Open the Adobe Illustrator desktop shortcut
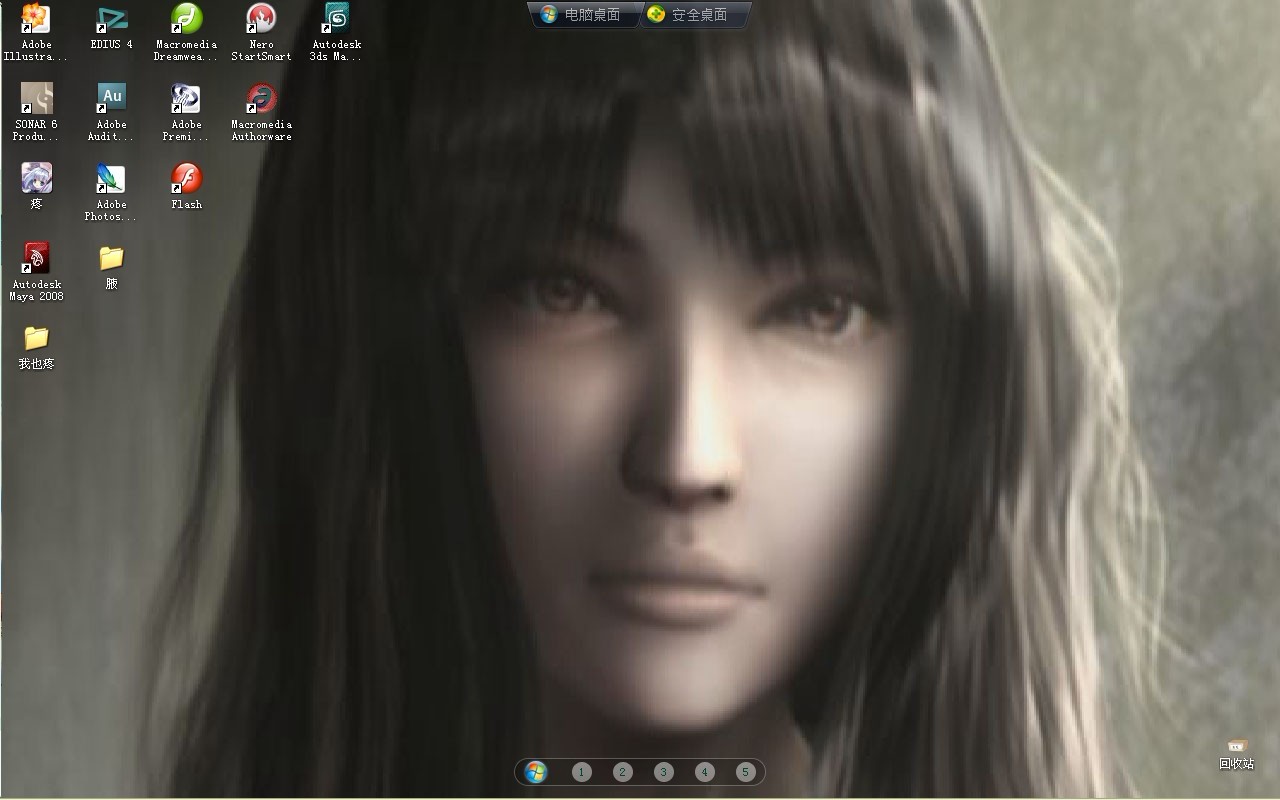The width and height of the screenshot is (1280, 800). (36, 20)
